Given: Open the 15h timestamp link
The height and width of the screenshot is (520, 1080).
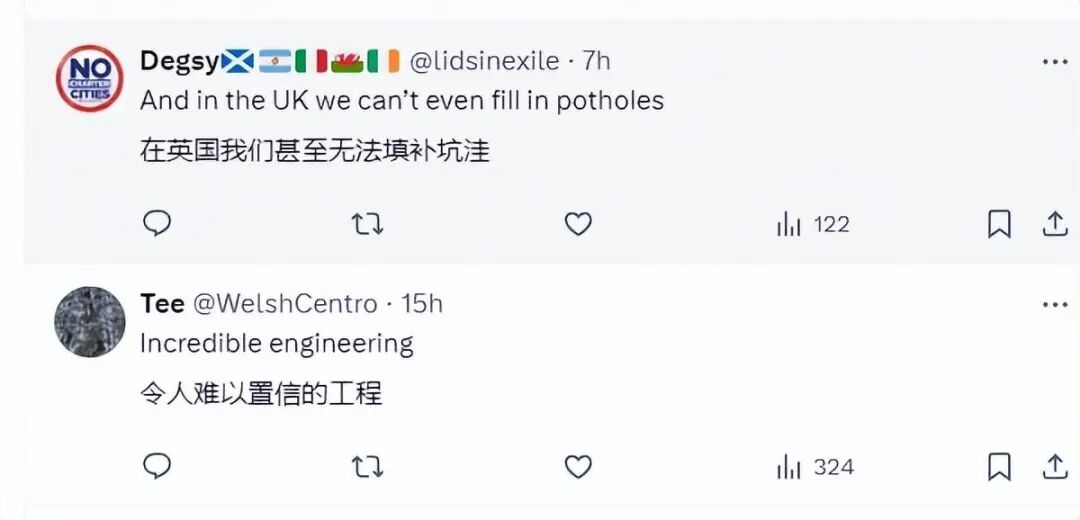Looking at the screenshot, I should (x=421, y=303).
